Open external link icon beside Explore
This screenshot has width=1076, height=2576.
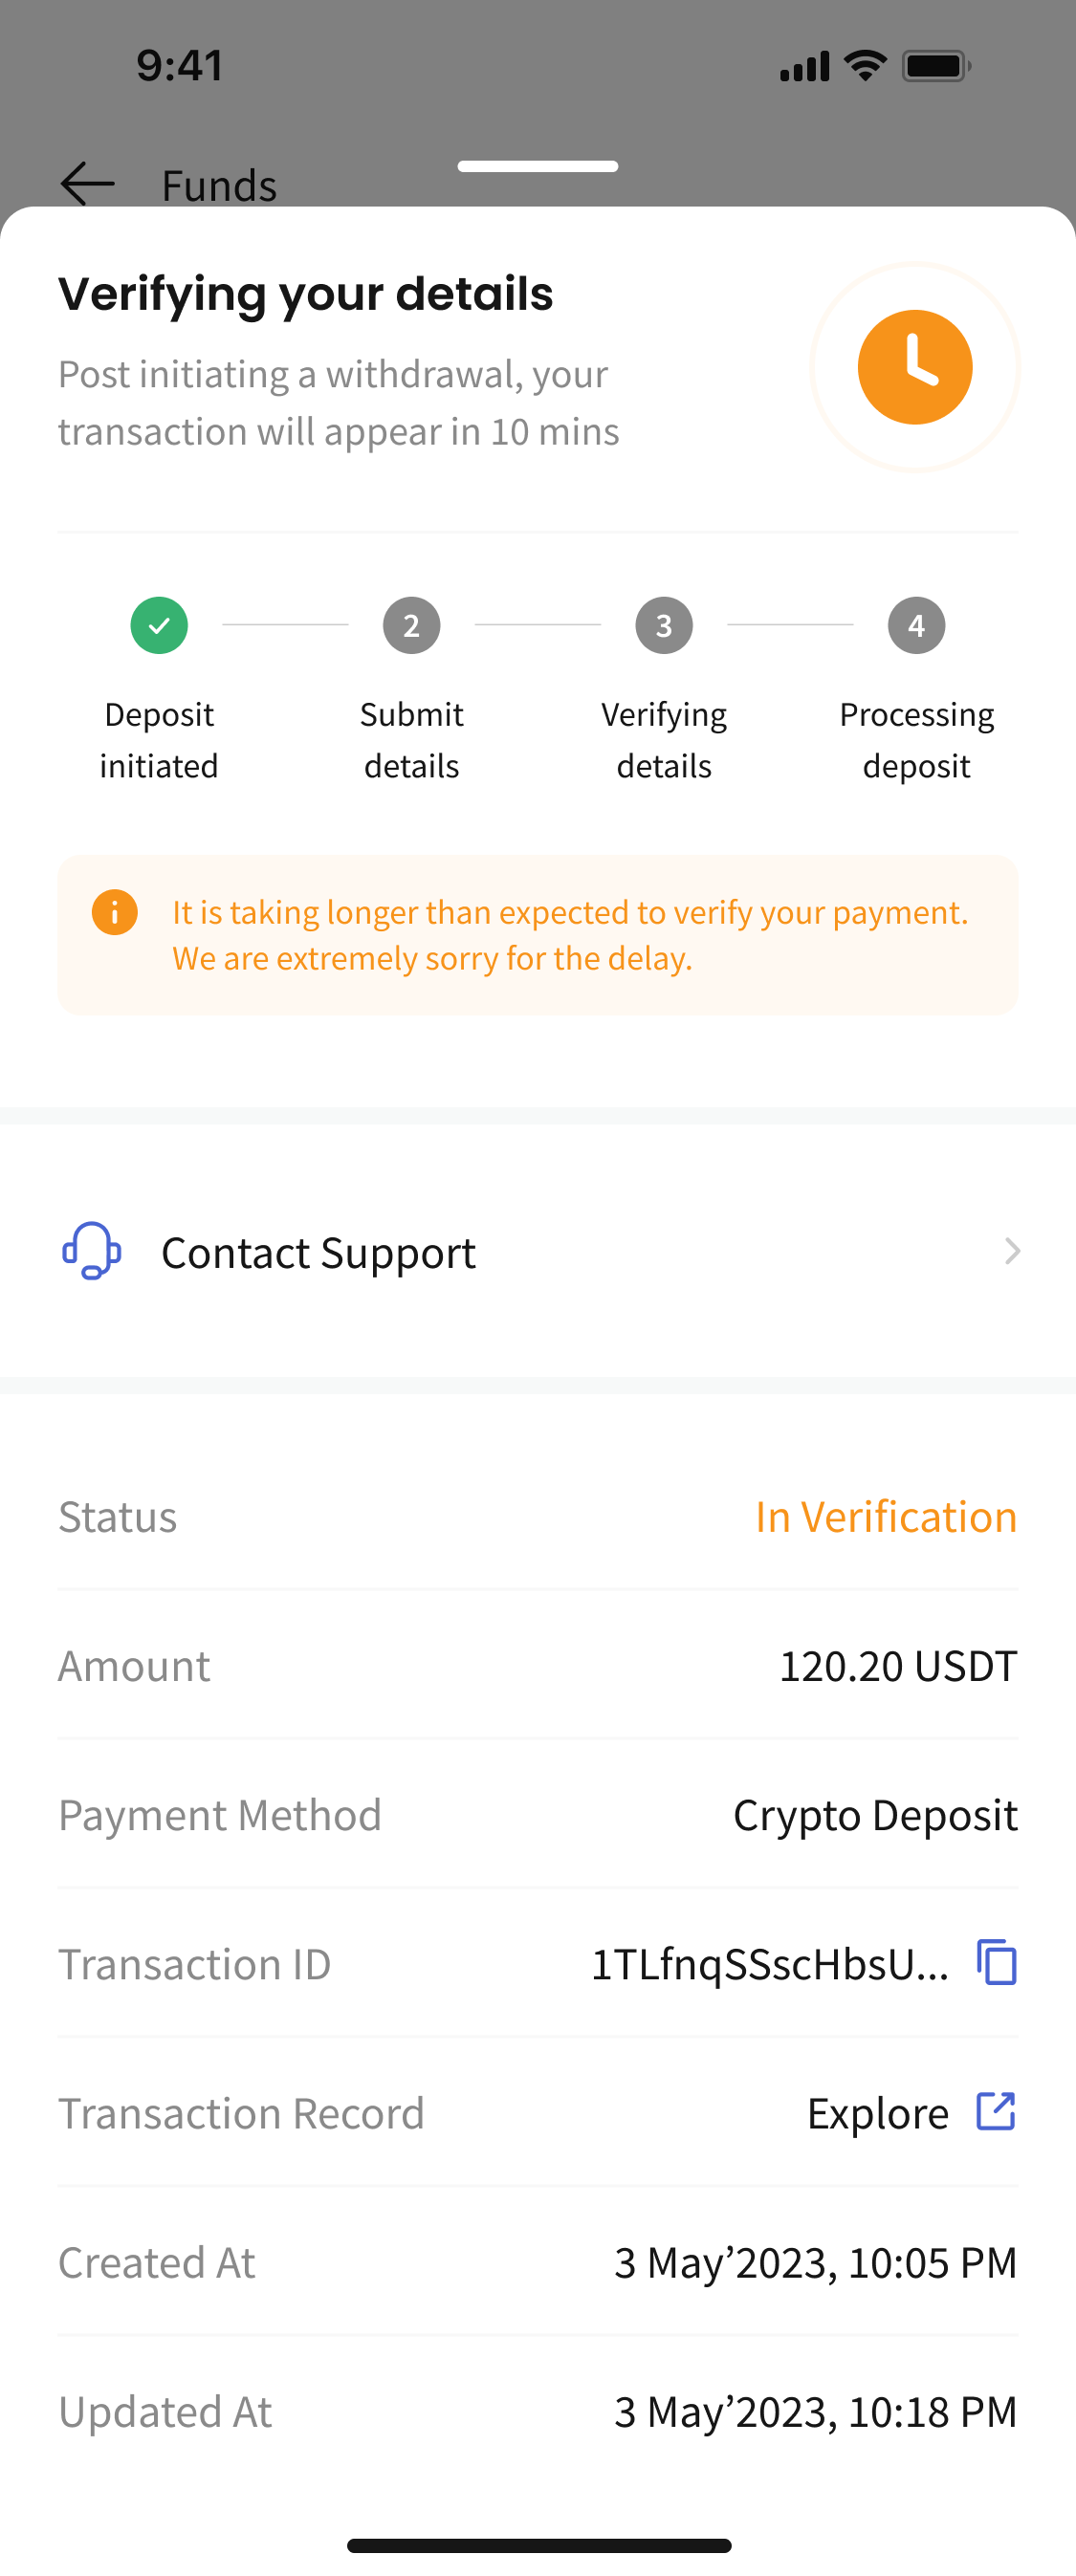point(996,2111)
